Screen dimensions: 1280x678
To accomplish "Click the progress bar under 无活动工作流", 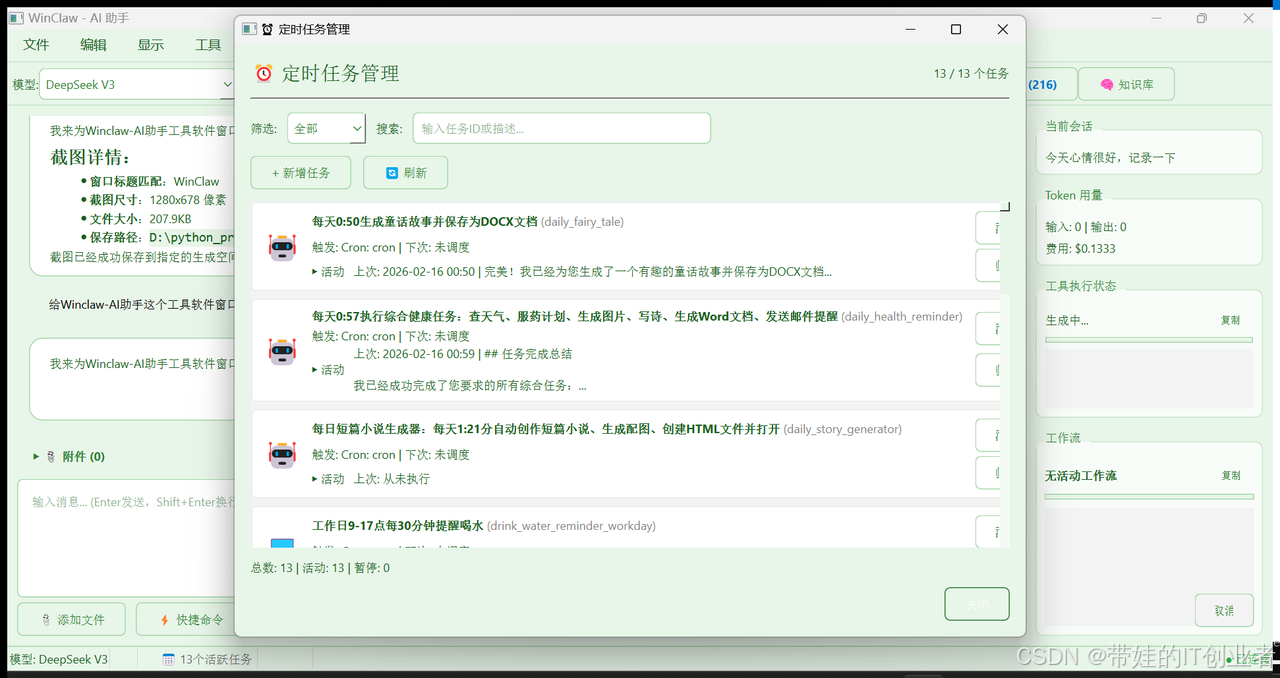I will coord(1149,496).
